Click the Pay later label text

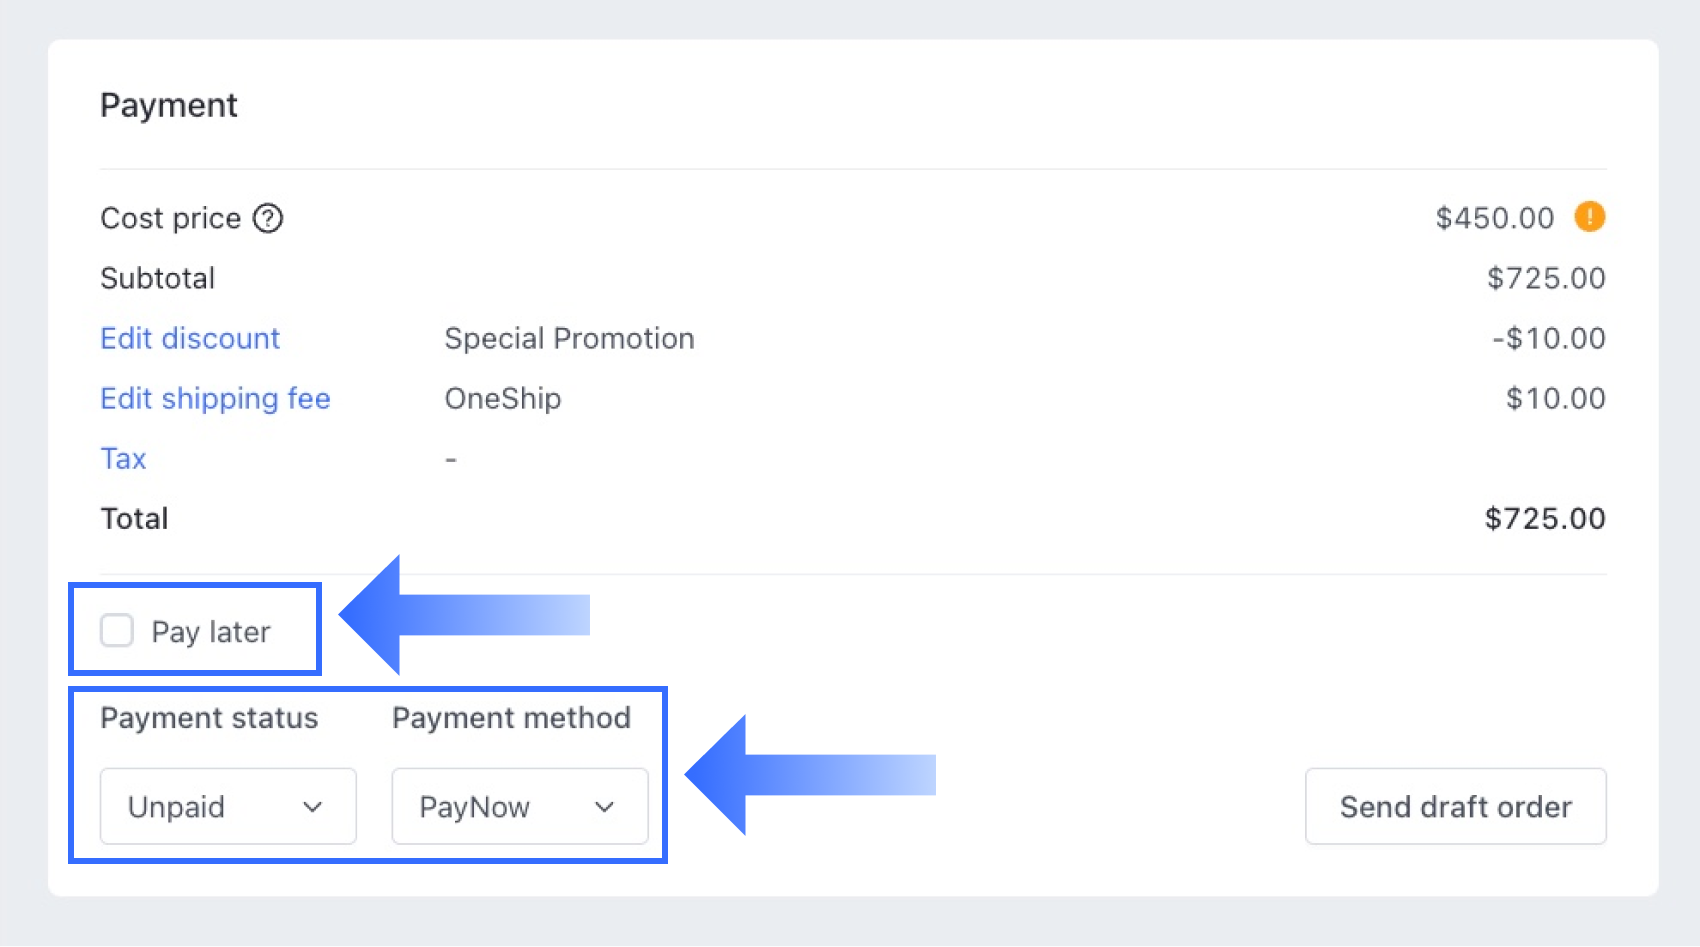tap(211, 632)
